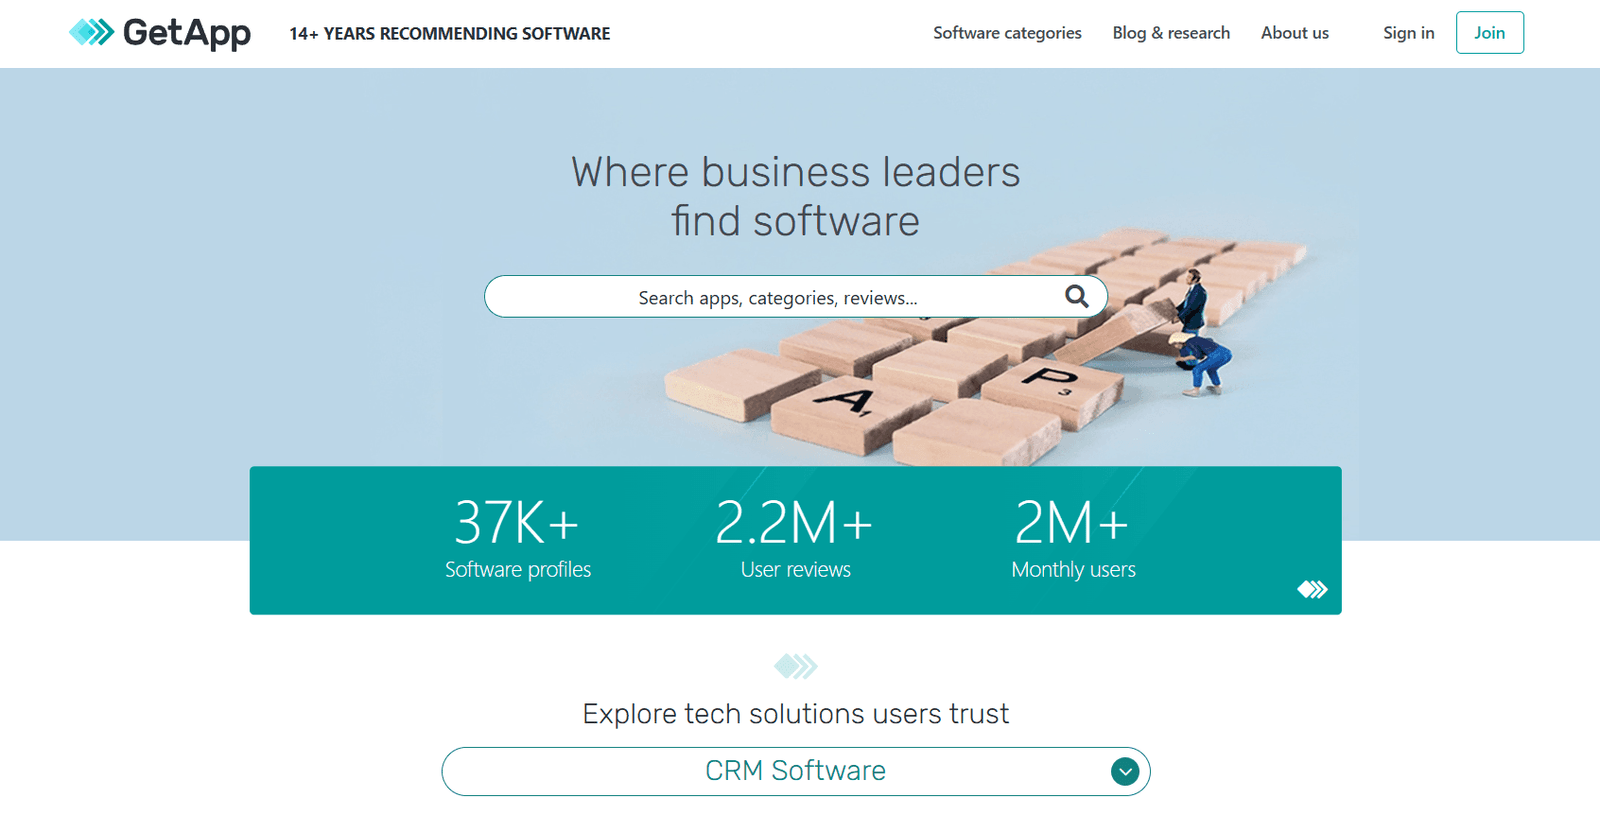Click the round chevron on CRM Software selector
1600x813 pixels.
coord(1125,771)
